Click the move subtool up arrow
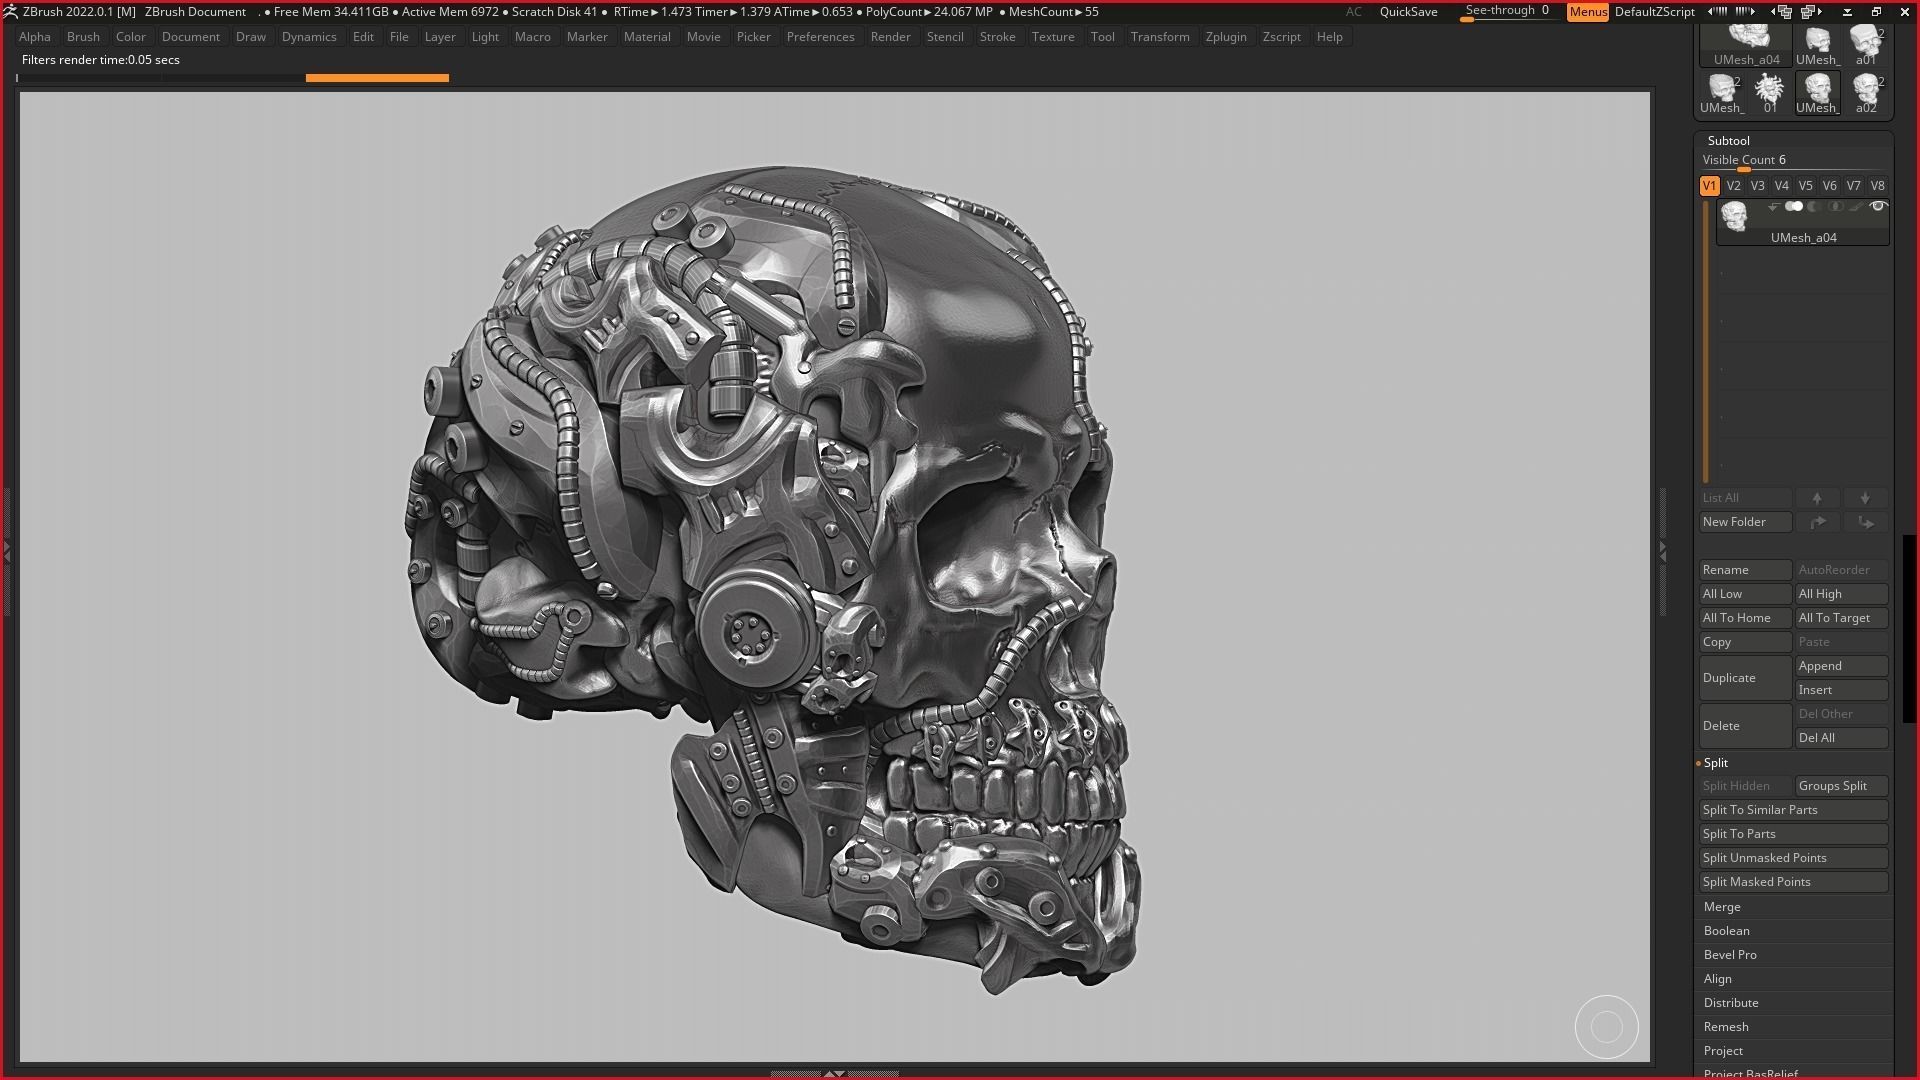The height and width of the screenshot is (1080, 1920). coord(1817,498)
